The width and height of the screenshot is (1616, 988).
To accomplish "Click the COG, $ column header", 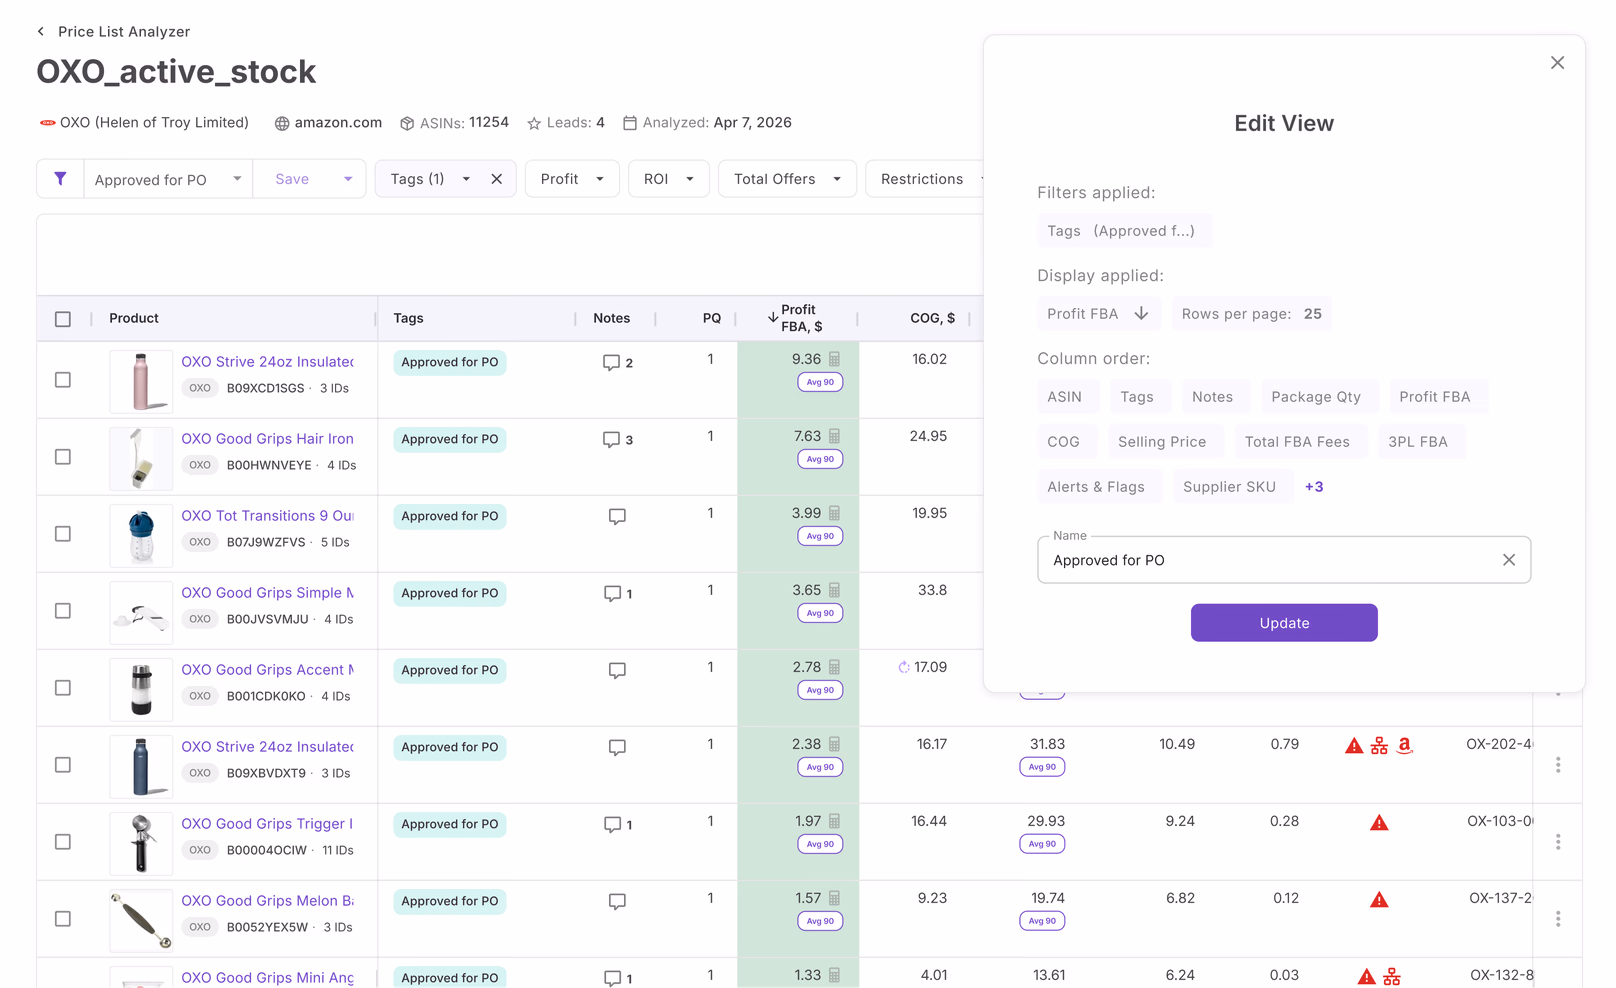I will [x=932, y=318].
